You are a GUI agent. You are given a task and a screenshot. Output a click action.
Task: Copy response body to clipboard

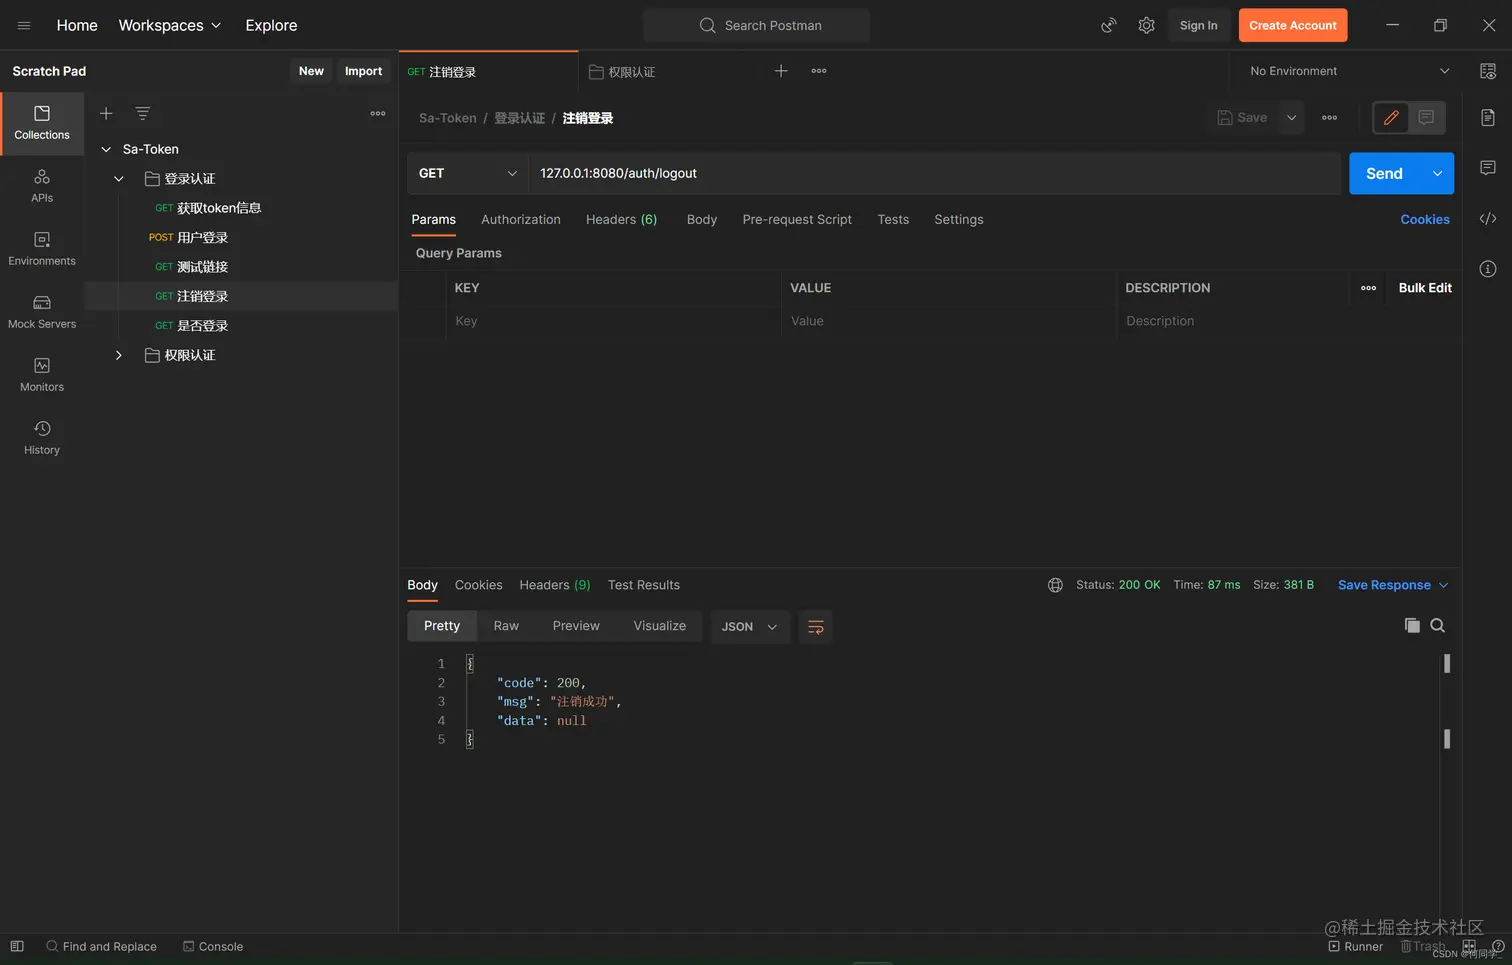[1412, 626]
